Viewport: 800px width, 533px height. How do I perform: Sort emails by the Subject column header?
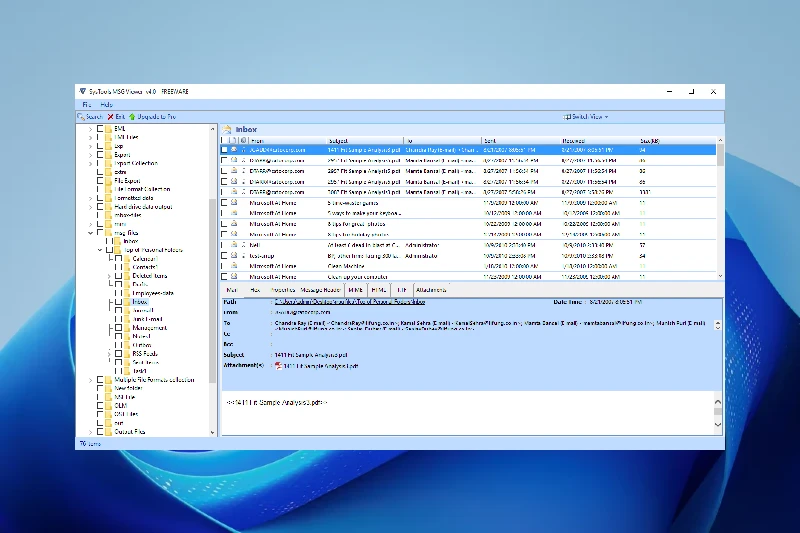click(365, 140)
